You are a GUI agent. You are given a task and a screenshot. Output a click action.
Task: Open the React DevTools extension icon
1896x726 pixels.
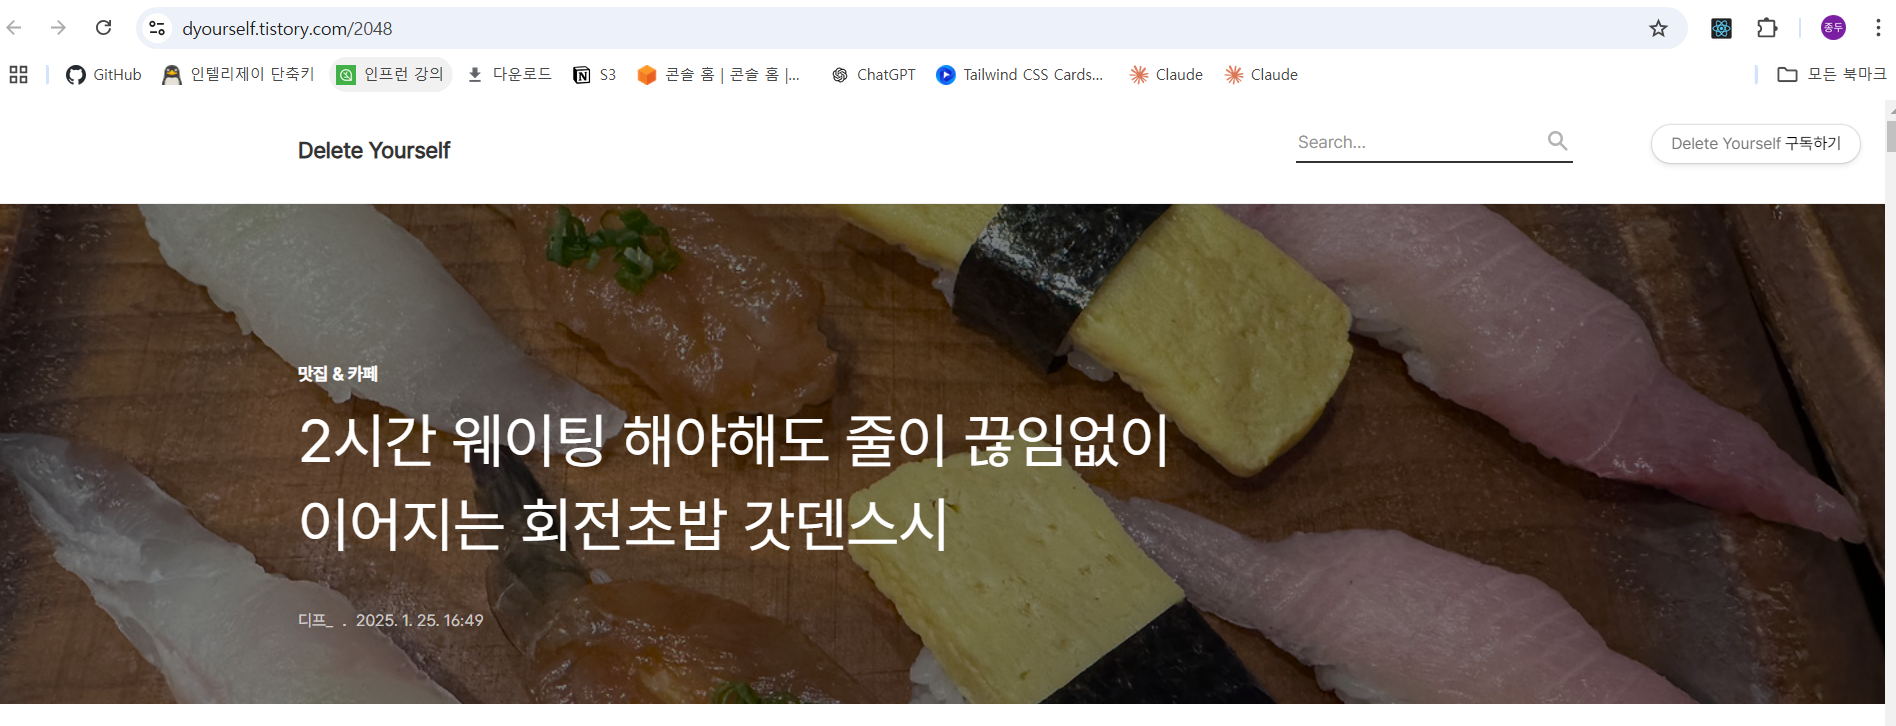tap(1721, 28)
